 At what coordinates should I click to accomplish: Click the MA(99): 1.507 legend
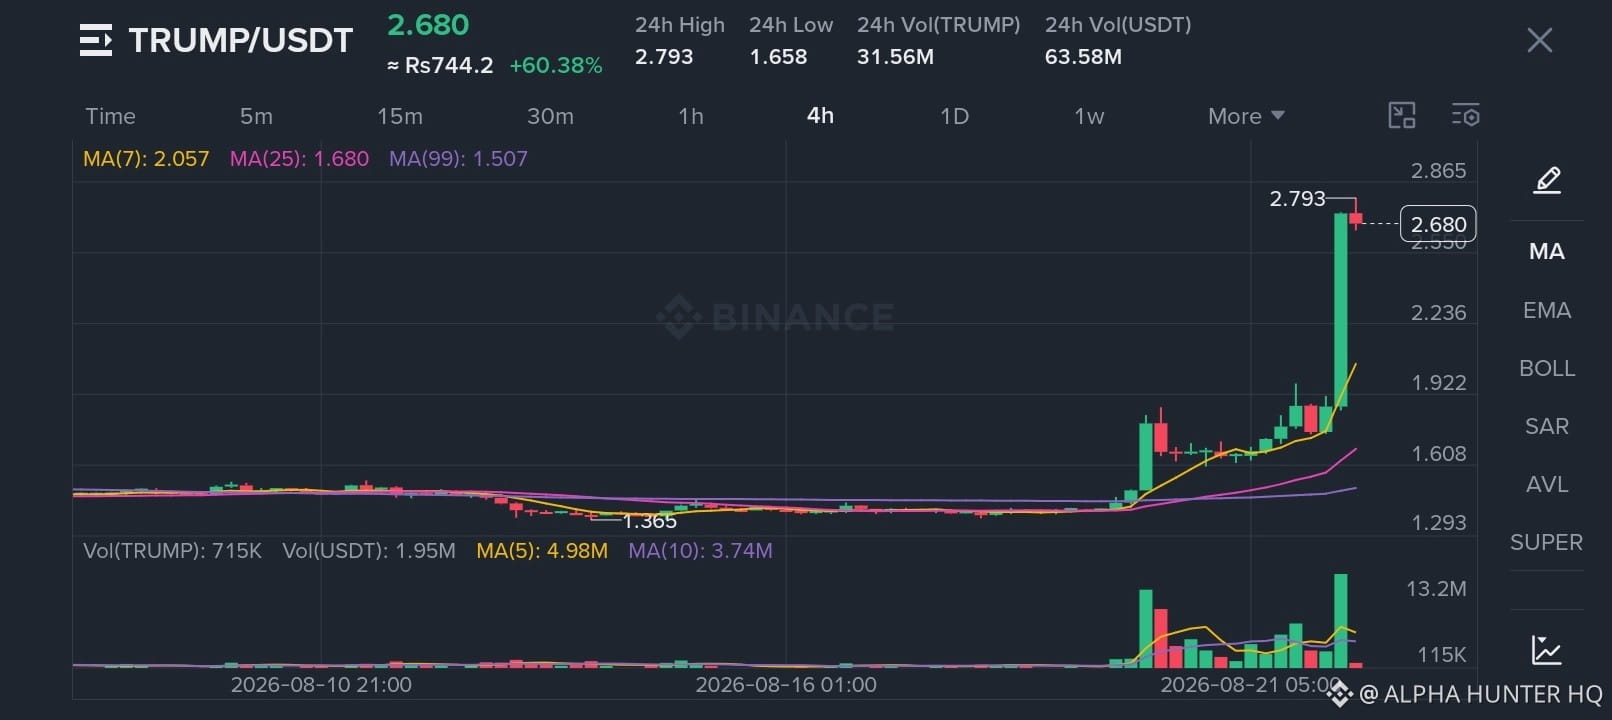tap(458, 159)
